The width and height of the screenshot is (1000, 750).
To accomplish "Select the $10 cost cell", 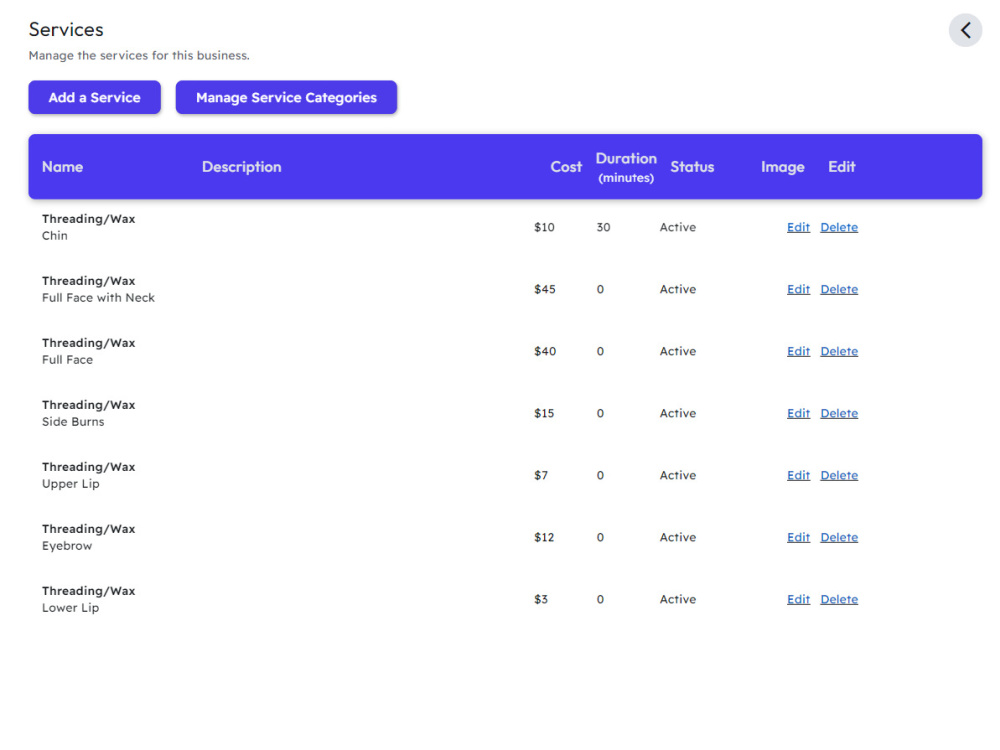I will 544,227.
